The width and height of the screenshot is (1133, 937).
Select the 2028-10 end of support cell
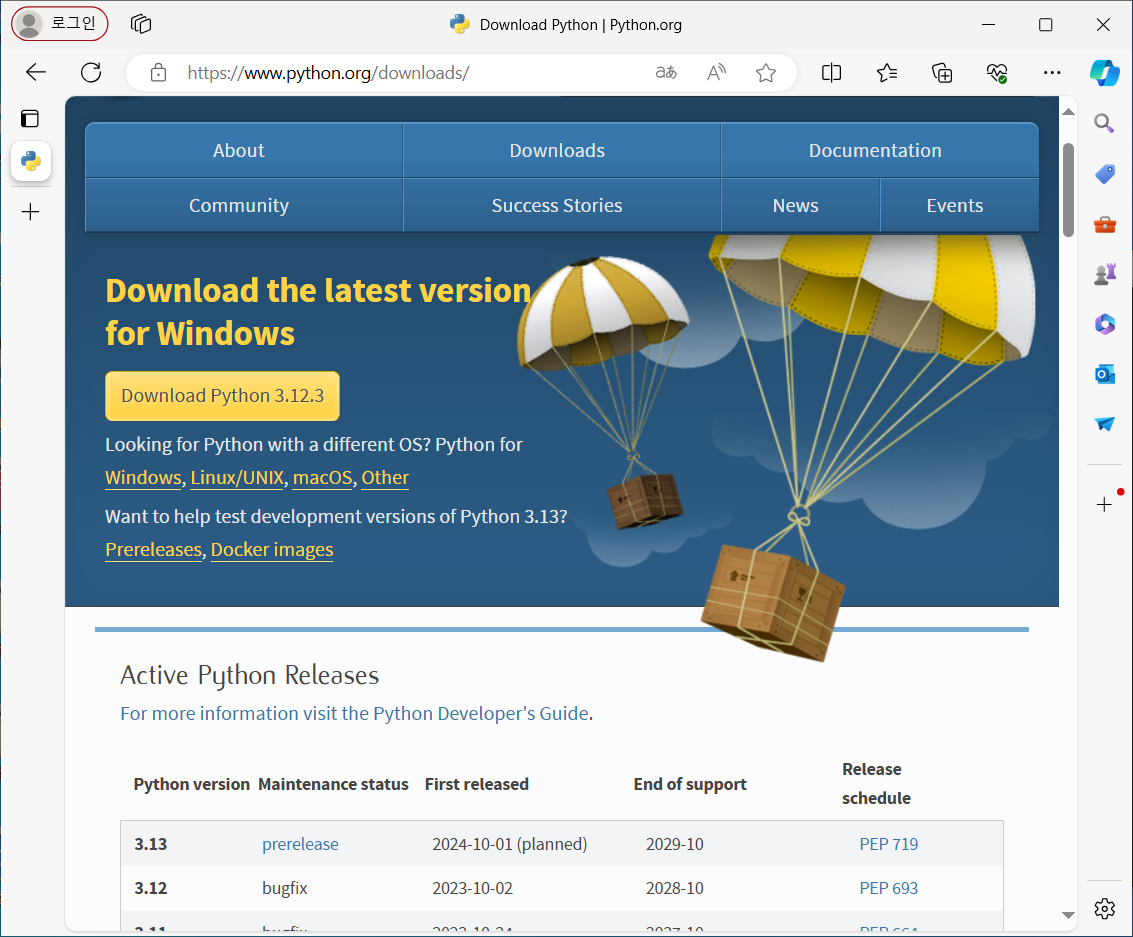(x=674, y=888)
